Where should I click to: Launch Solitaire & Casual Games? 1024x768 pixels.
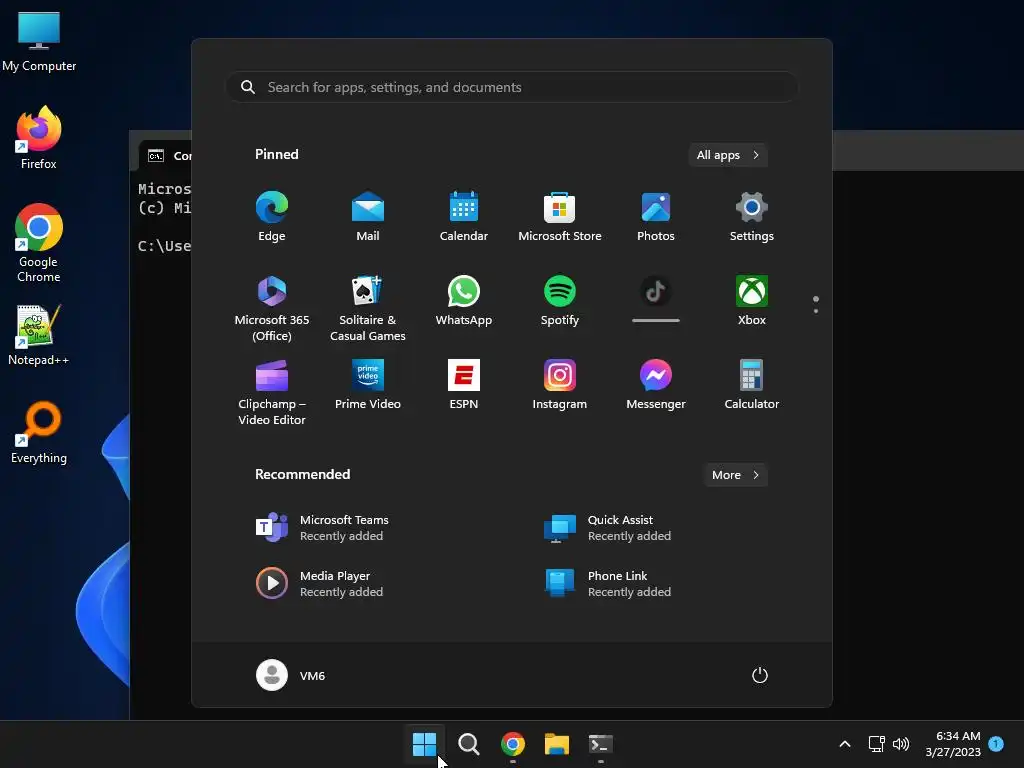coord(368,308)
